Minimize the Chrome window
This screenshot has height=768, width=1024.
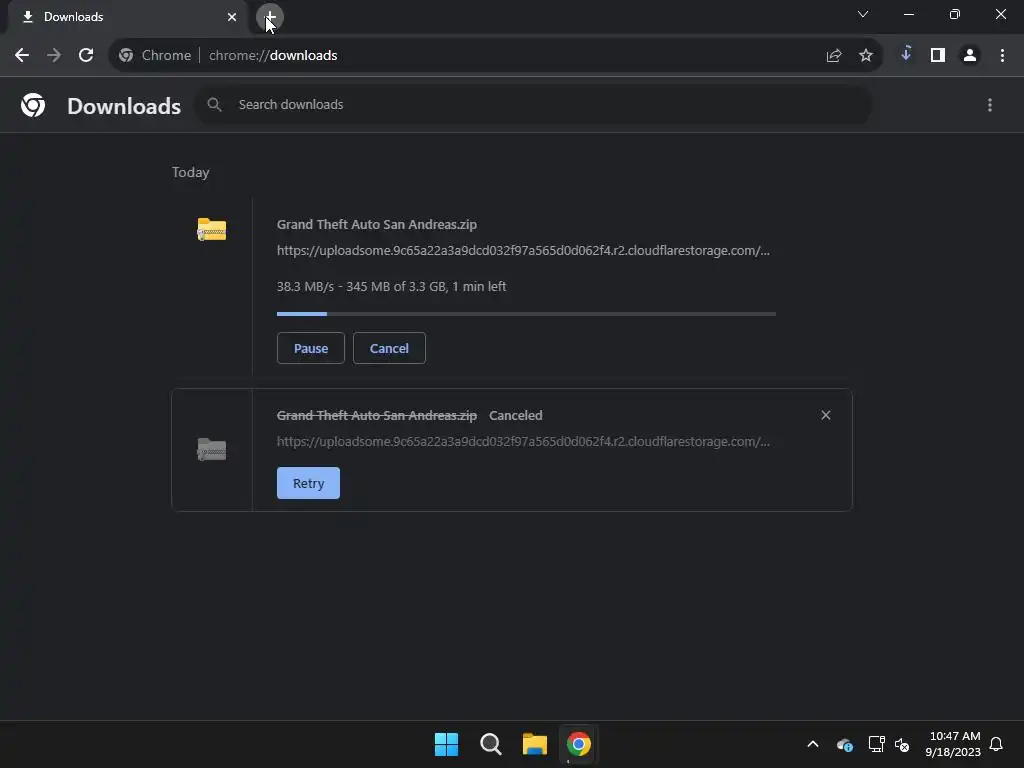[908, 14]
